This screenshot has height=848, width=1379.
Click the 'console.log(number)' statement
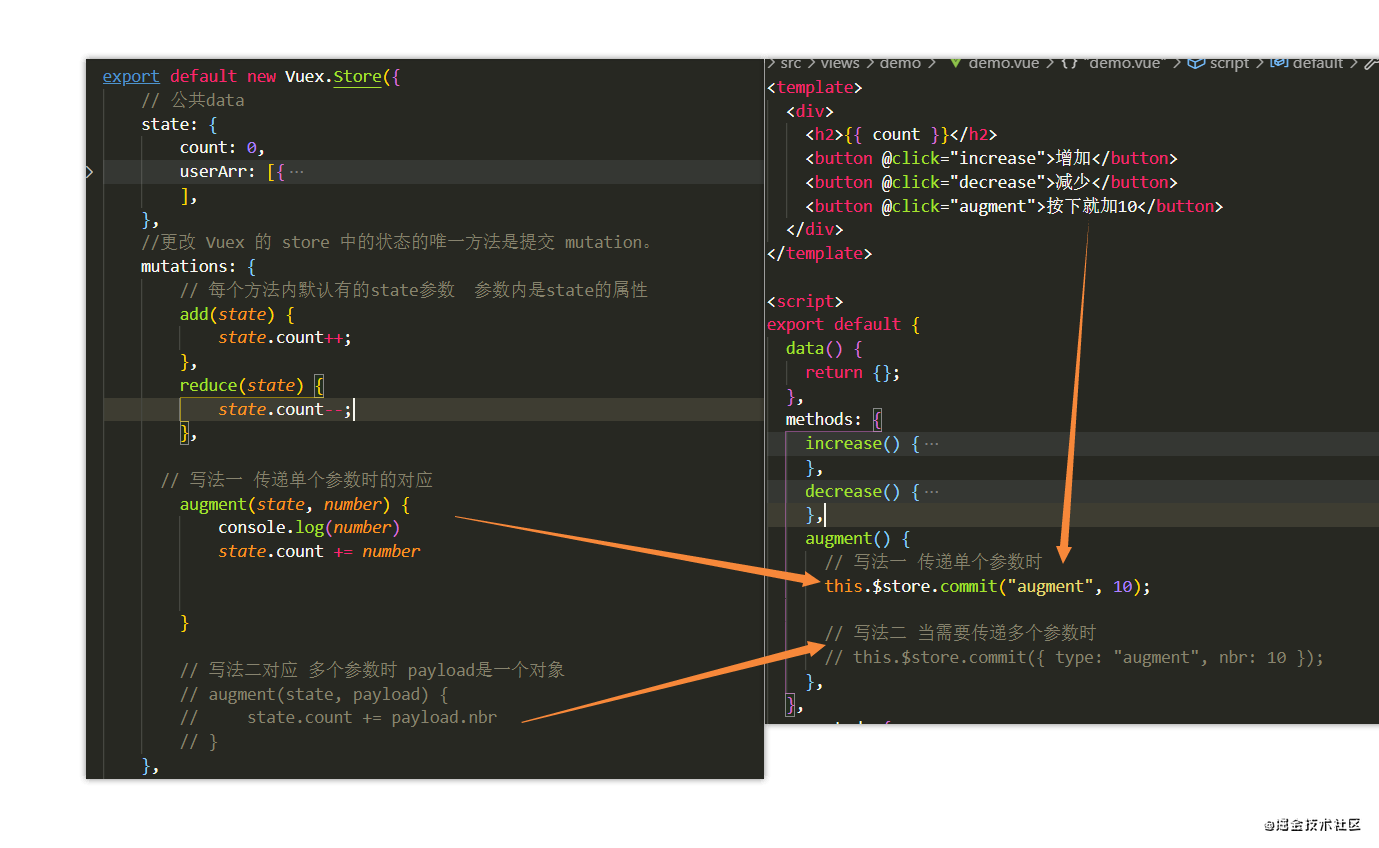click(x=309, y=528)
